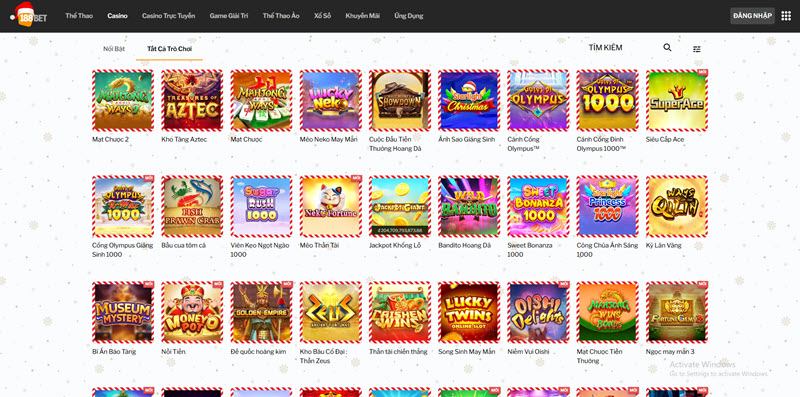Select Casino in the top navigation

pos(117,16)
